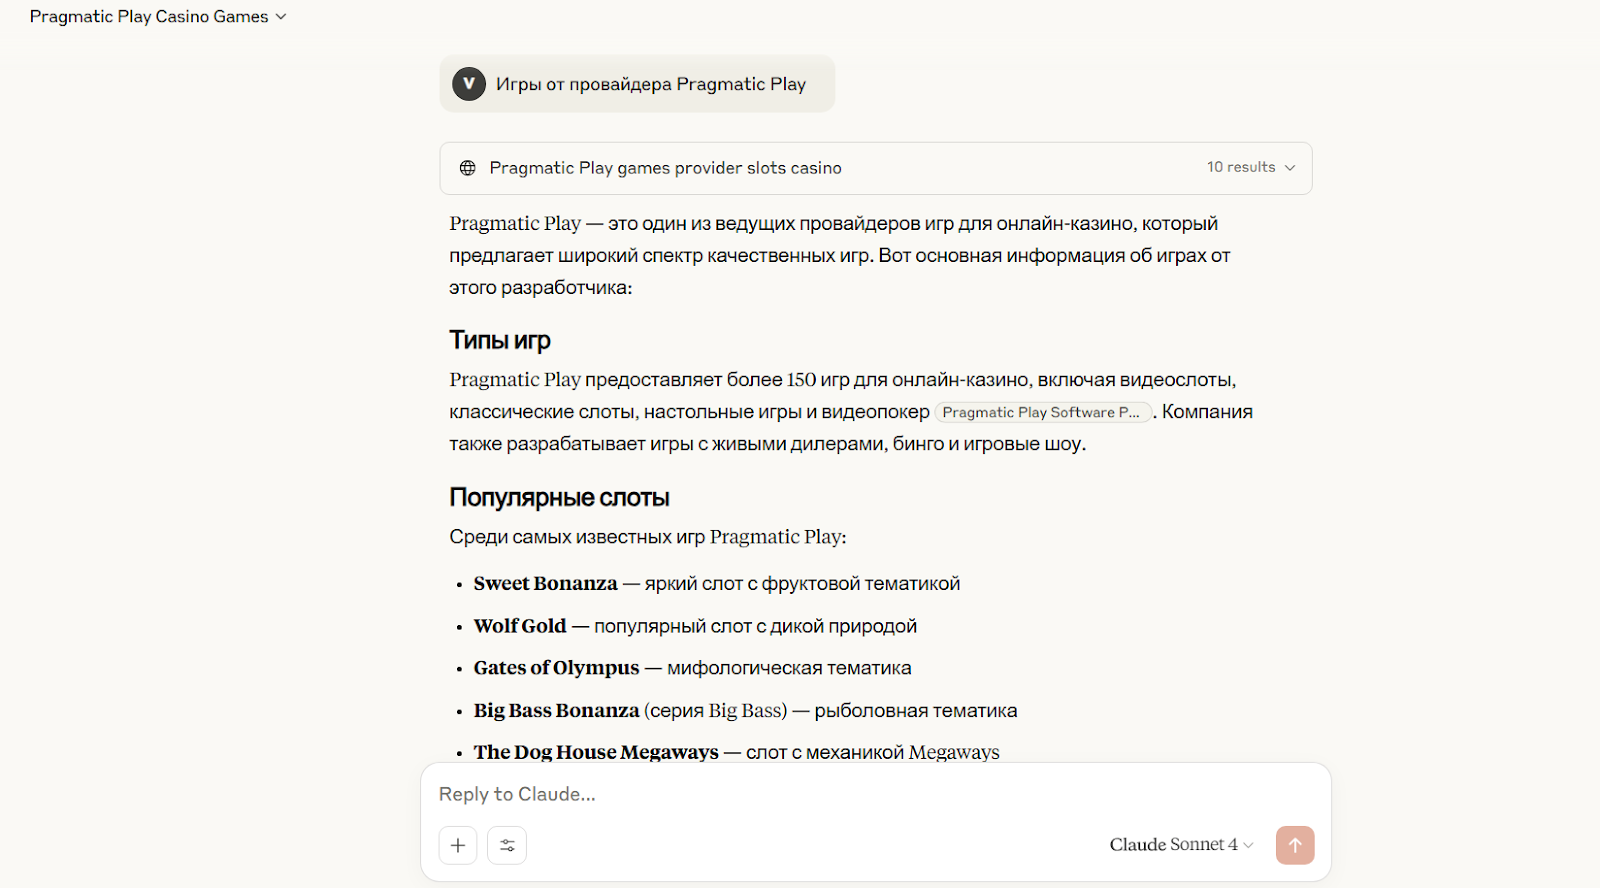1600x888 pixels.
Task: Expand the 10 results chevron
Action: pyautogui.click(x=1290, y=168)
